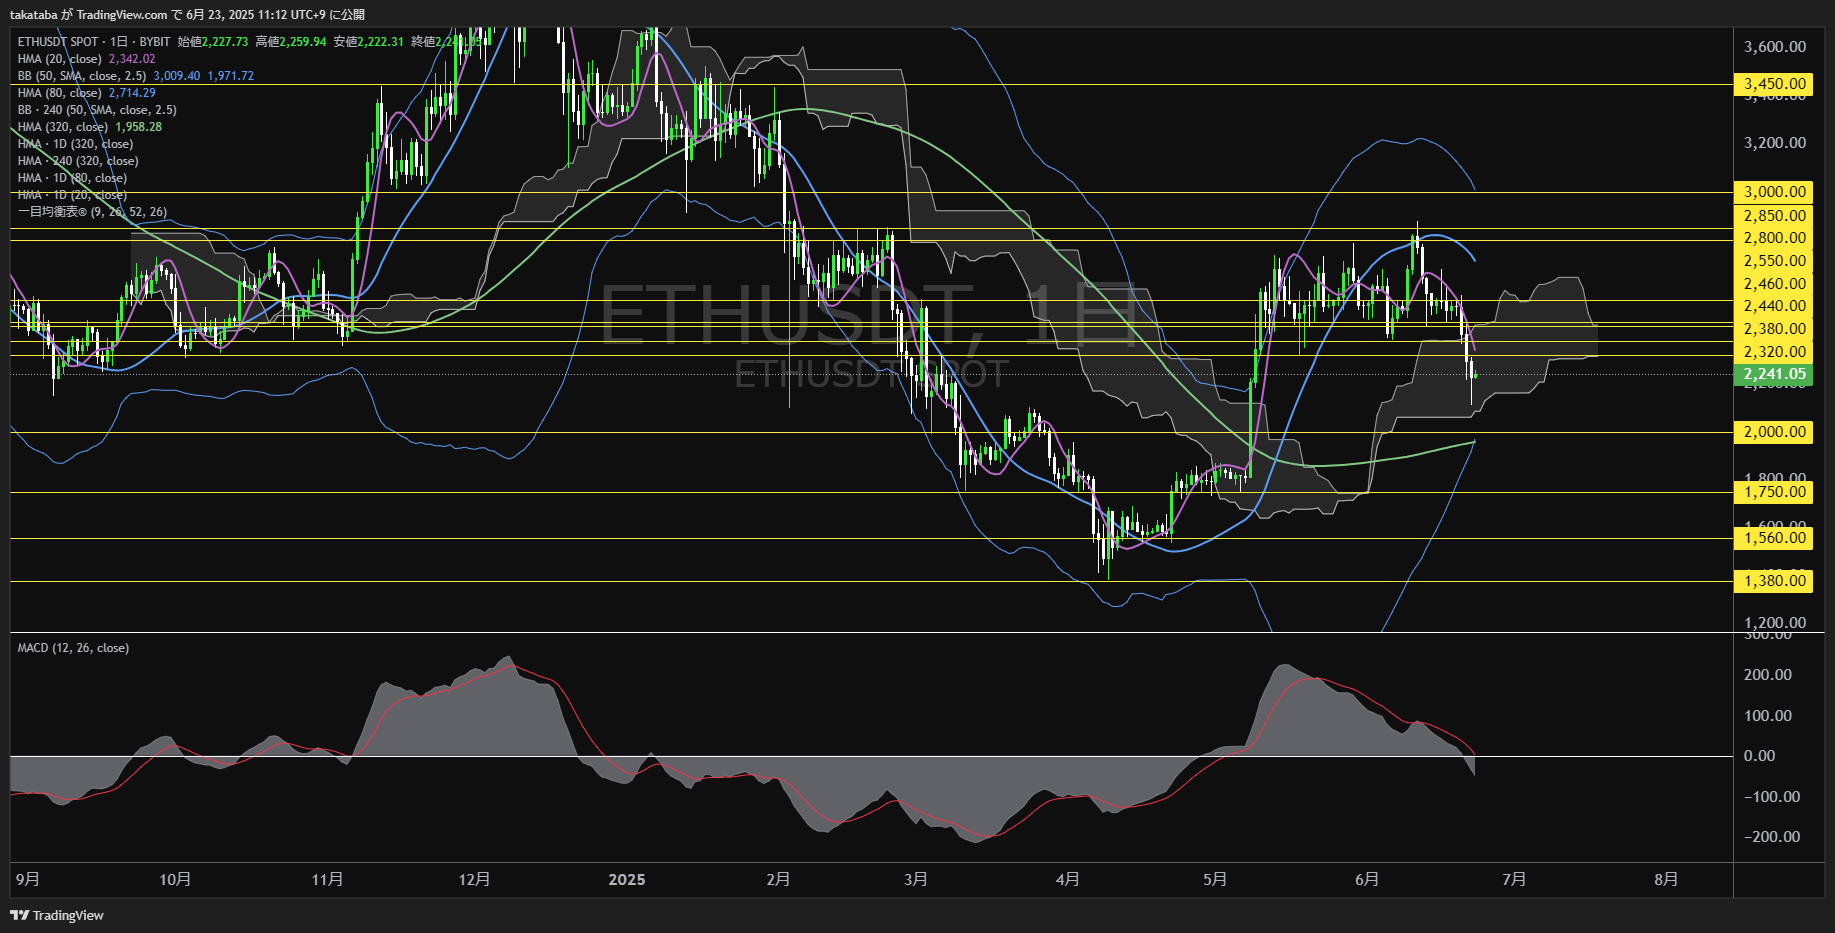Click the MACD 200.00 axis value
The height and width of the screenshot is (933, 1835).
pos(1767,675)
